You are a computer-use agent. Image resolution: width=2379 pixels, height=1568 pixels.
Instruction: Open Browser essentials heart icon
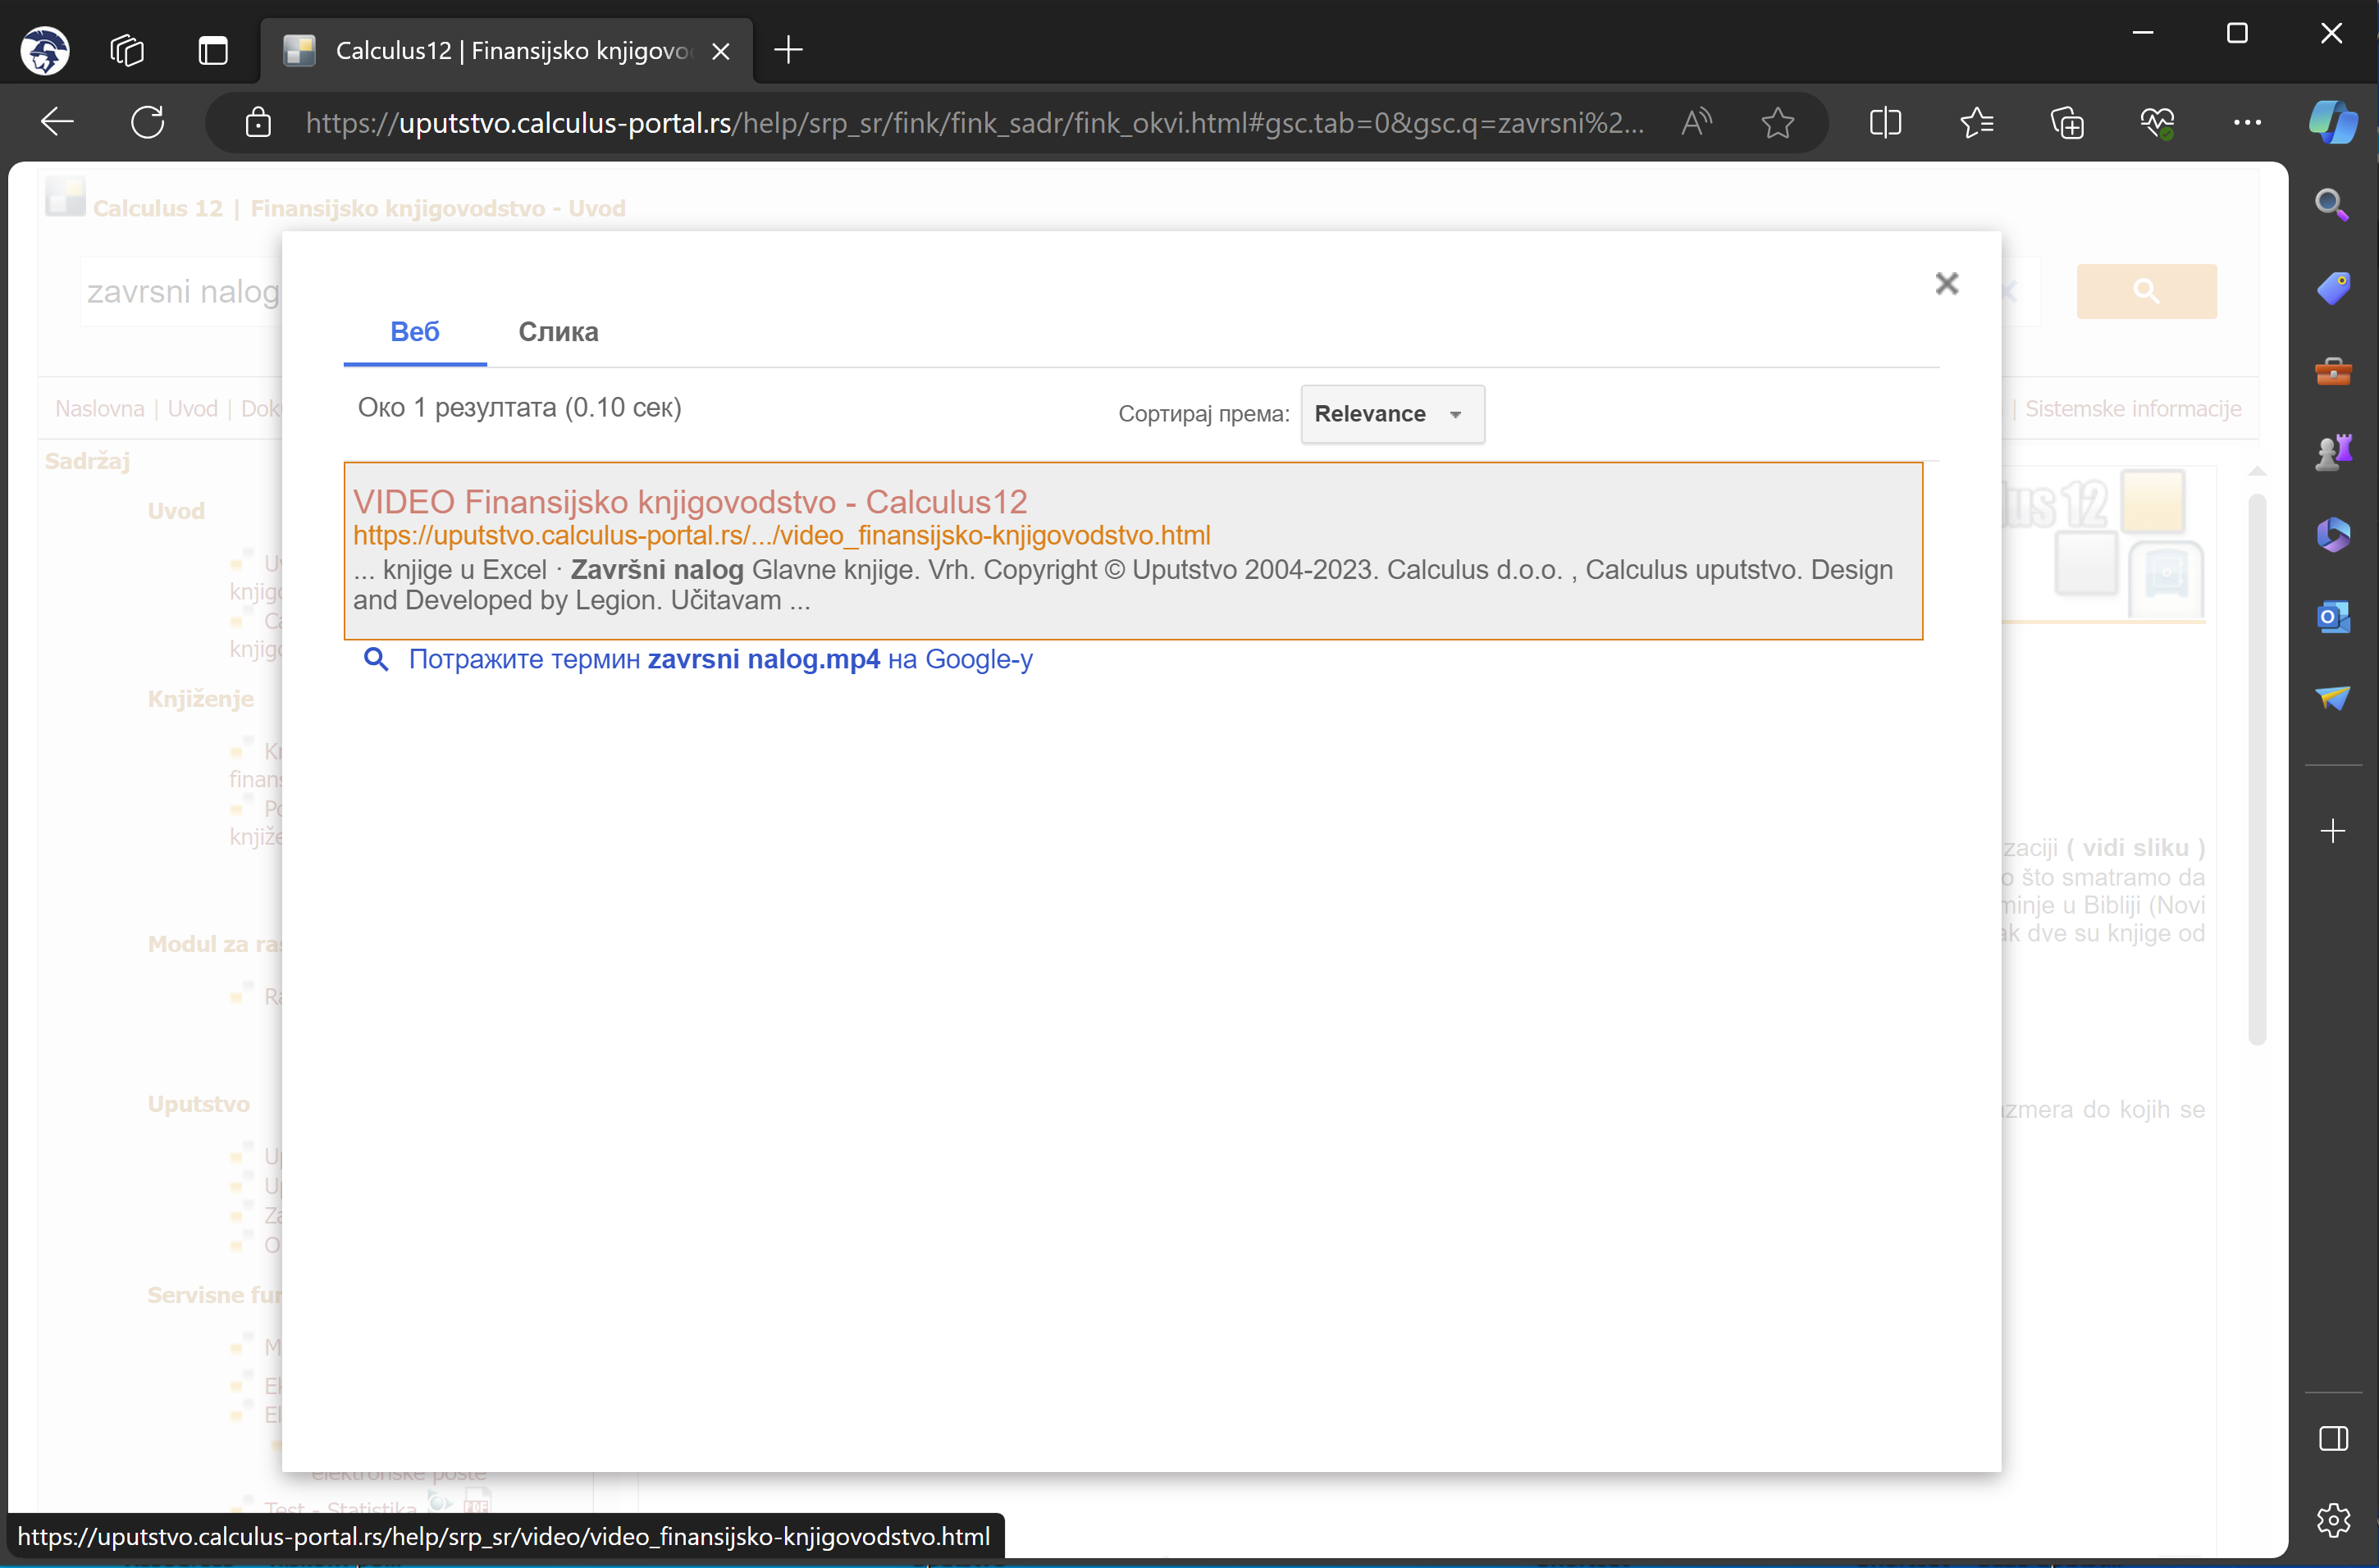pos(2157,123)
